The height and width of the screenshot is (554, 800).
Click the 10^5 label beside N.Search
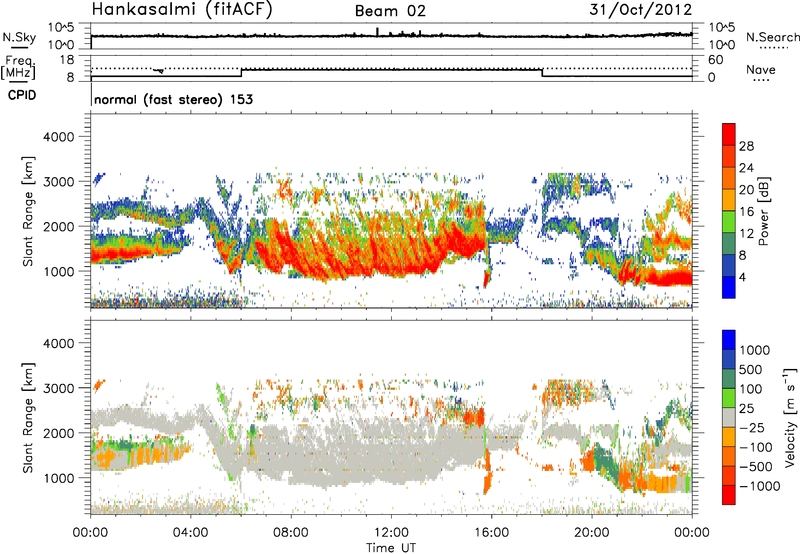[x=722, y=27]
